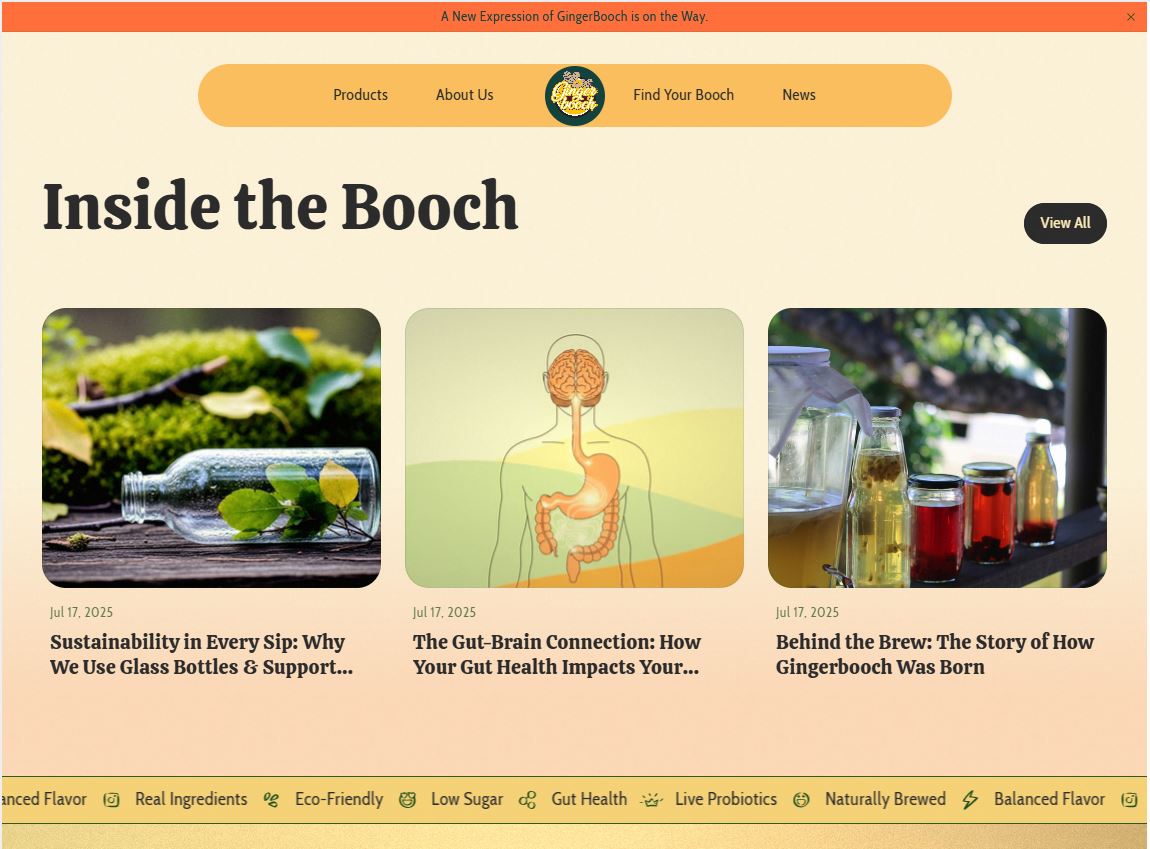The height and width of the screenshot is (849, 1150).
Task: Click the icon before Real Ingredients
Action: (x=111, y=800)
